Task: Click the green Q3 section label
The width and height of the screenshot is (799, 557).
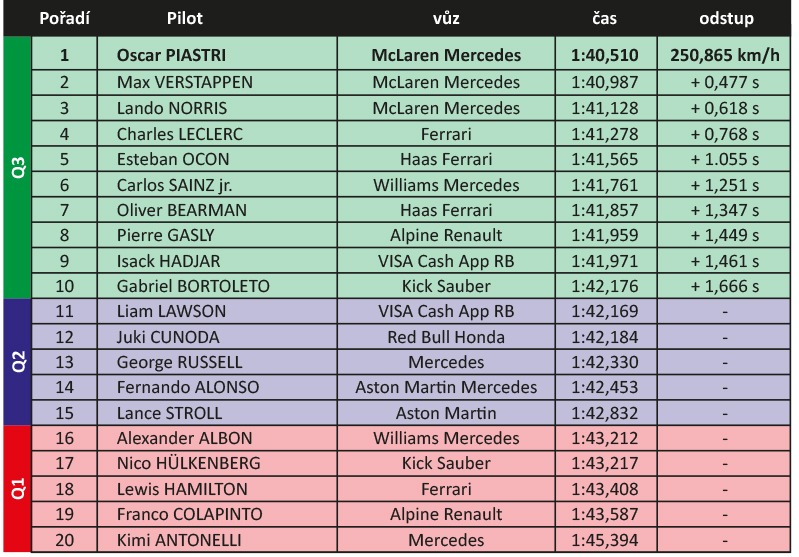Action: 17,167
